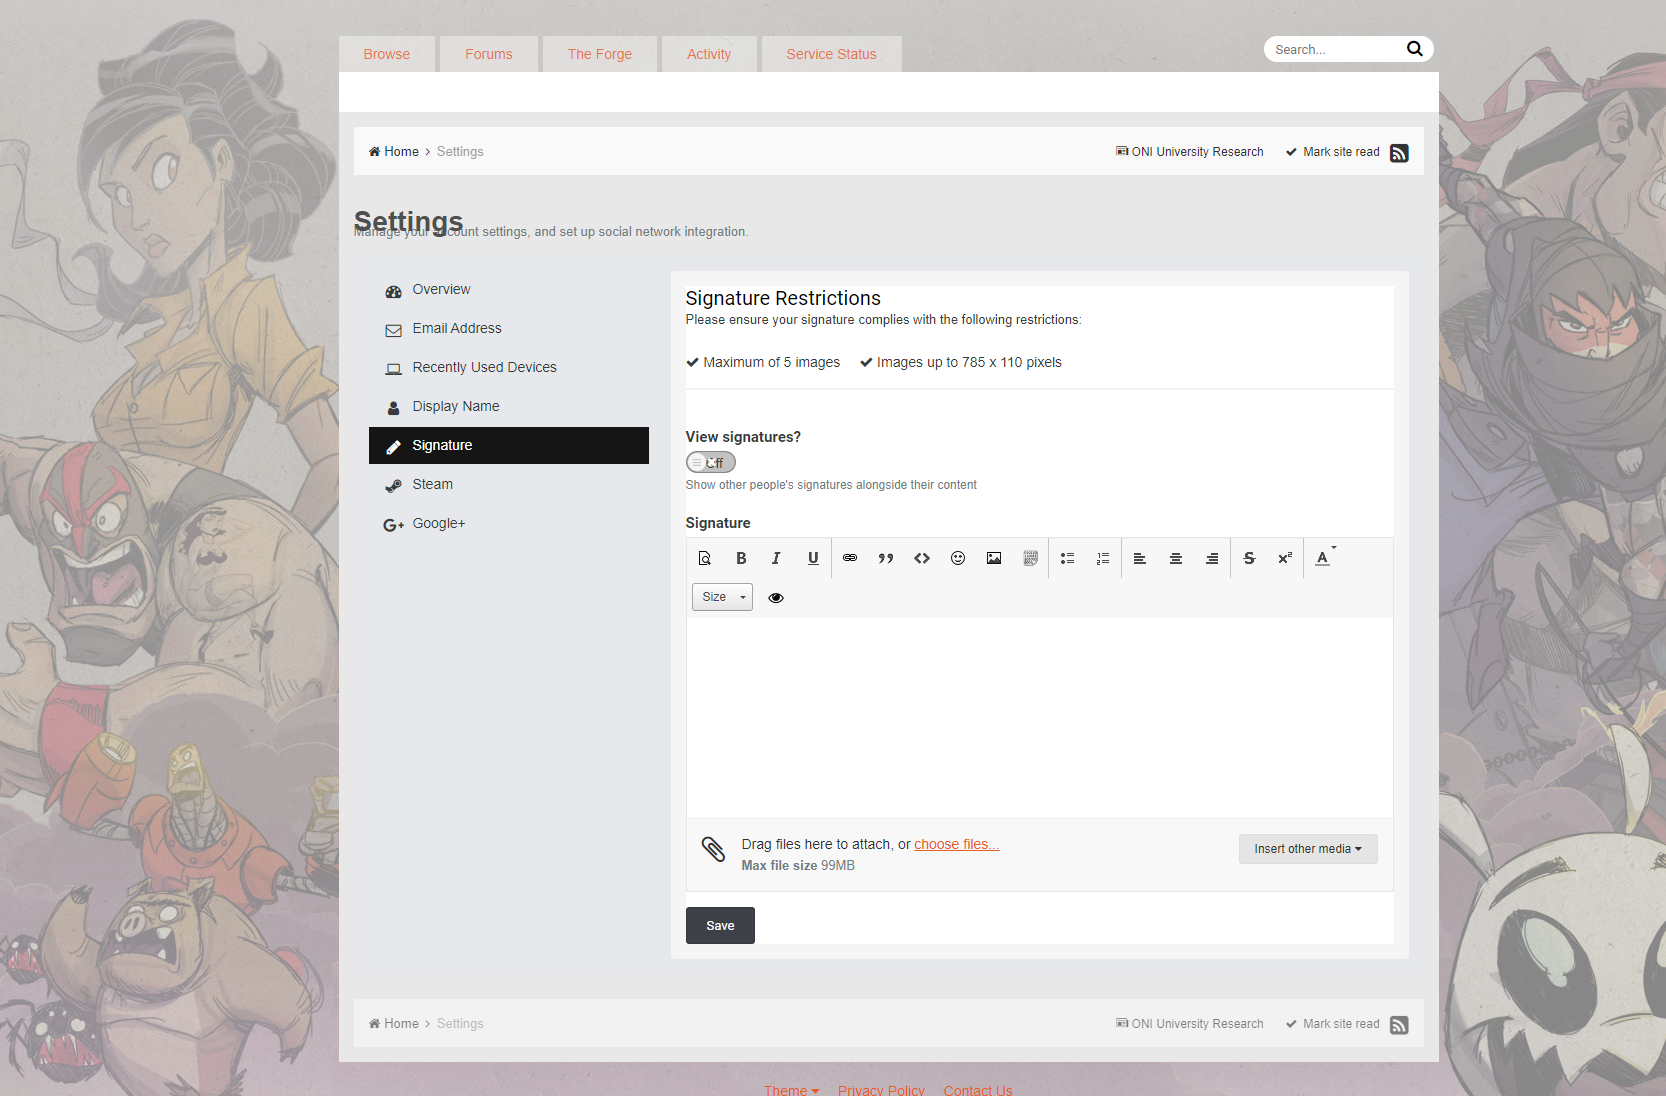Save the signature settings
The image size is (1666, 1096).
[720, 926]
